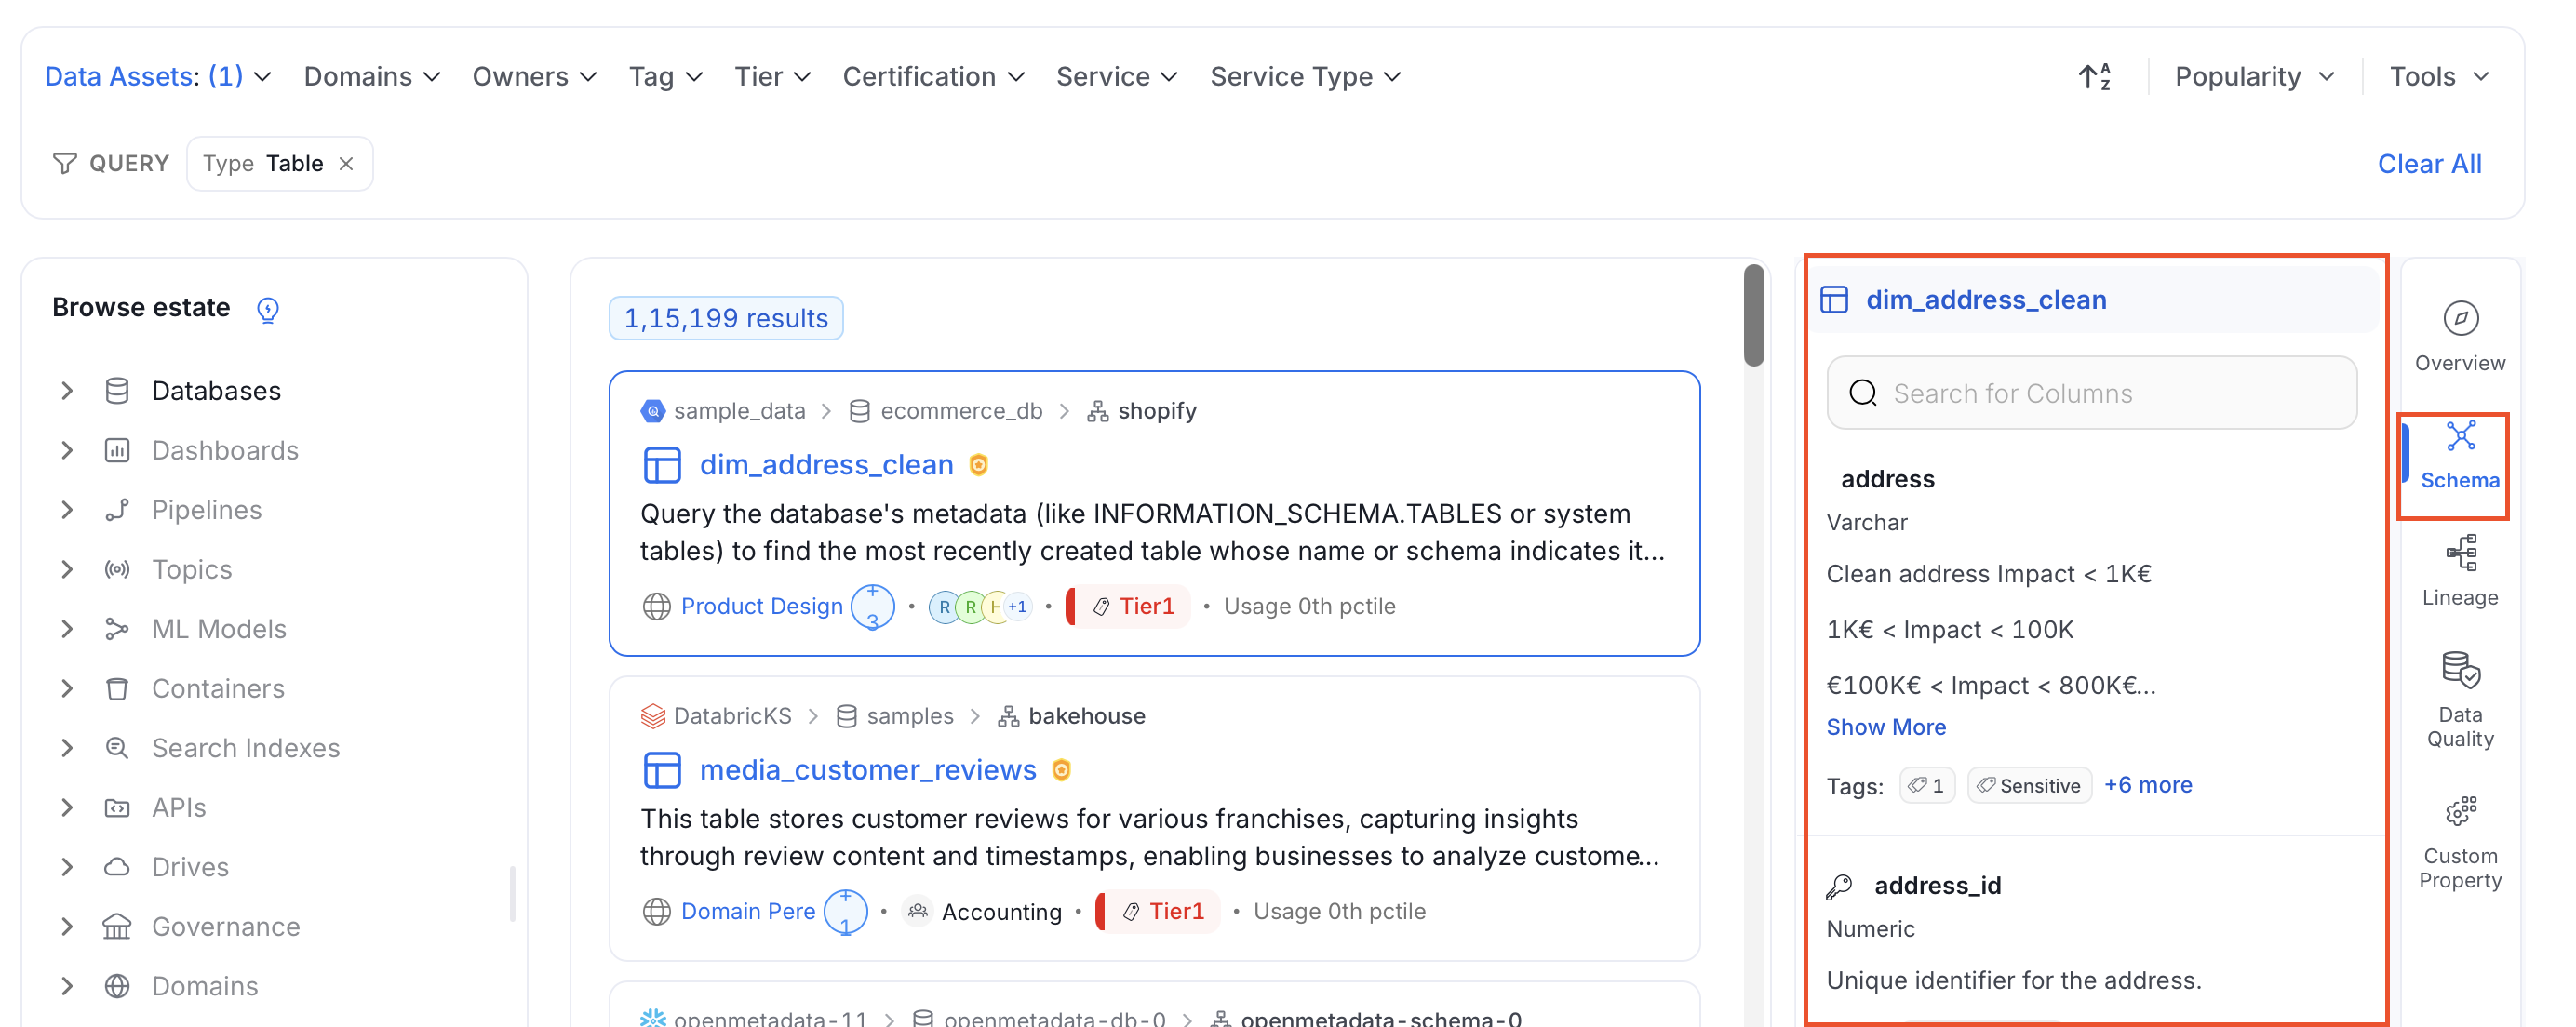Click the Drives cloud icon

click(x=117, y=867)
